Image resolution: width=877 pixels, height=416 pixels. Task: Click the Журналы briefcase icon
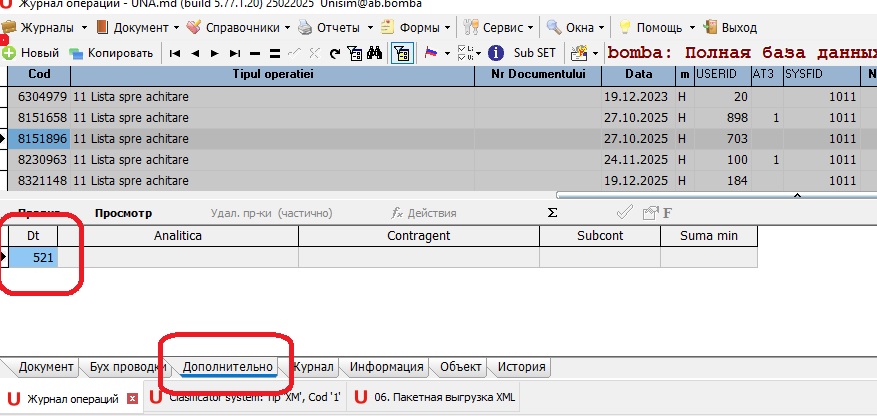[8, 27]
